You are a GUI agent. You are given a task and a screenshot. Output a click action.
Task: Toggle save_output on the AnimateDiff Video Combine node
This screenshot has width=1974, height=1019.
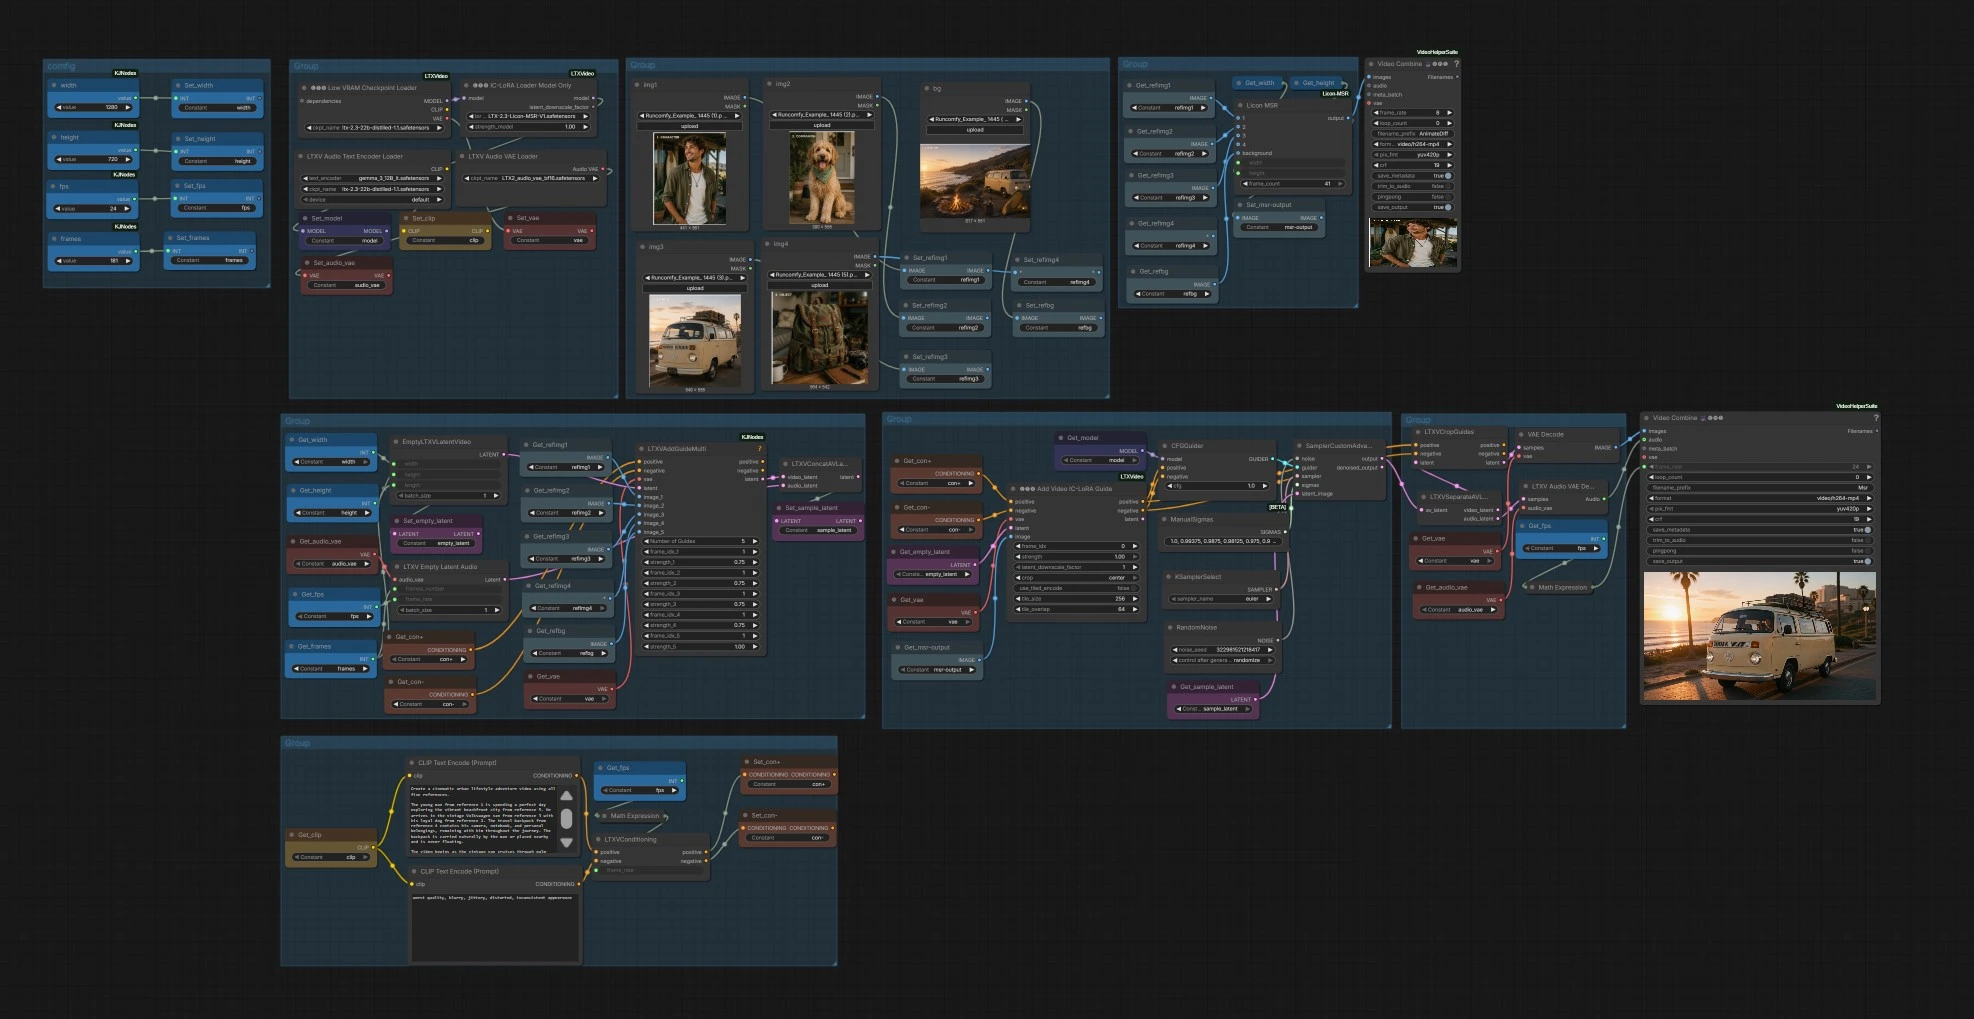coord(1413,207)
